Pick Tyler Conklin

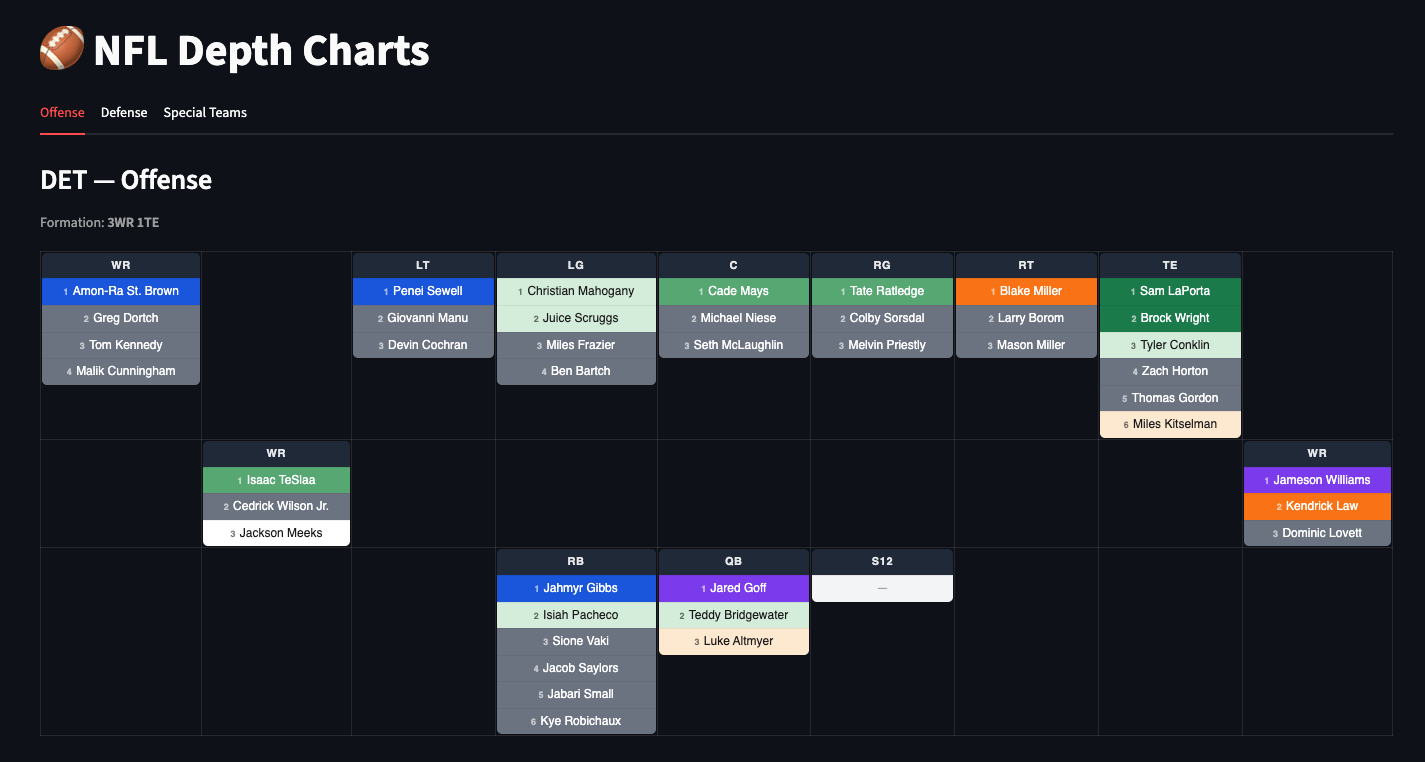1170,345
